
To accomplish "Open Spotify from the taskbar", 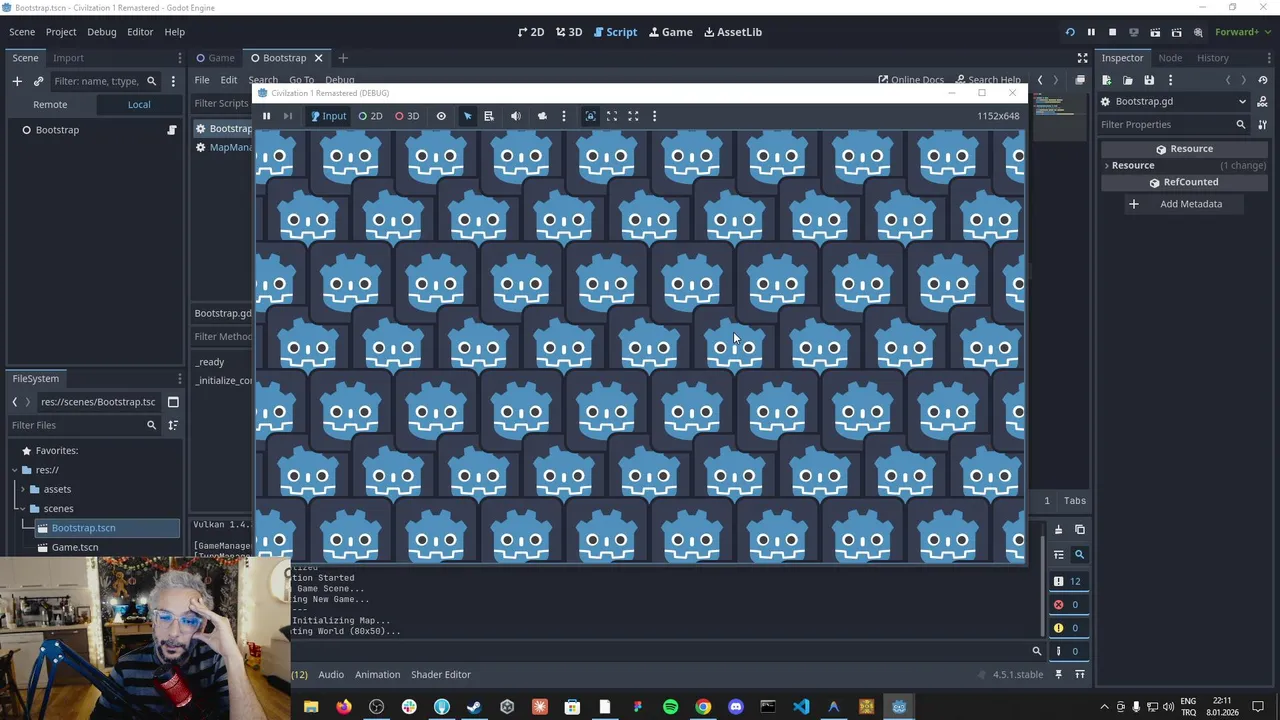I will coord(670,707).
